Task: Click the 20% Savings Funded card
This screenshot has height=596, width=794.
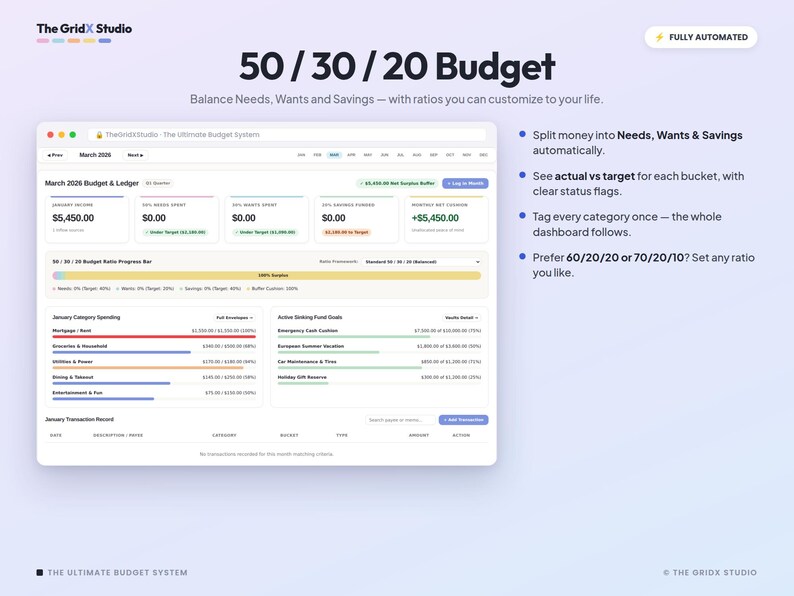Action: click(x=356, y=219)
